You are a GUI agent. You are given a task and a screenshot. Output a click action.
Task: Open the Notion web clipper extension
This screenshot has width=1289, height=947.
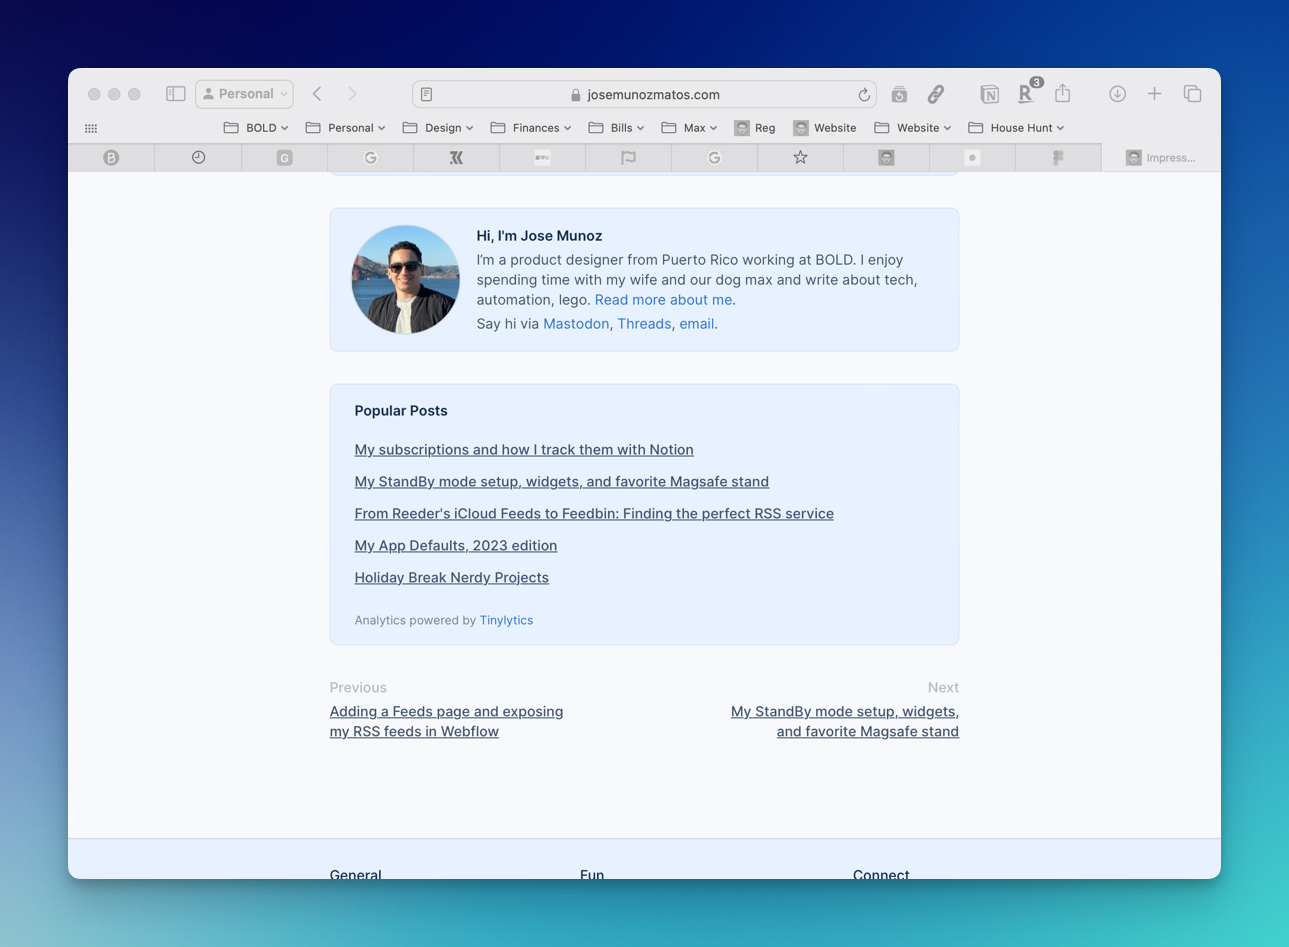coord(989,94)
